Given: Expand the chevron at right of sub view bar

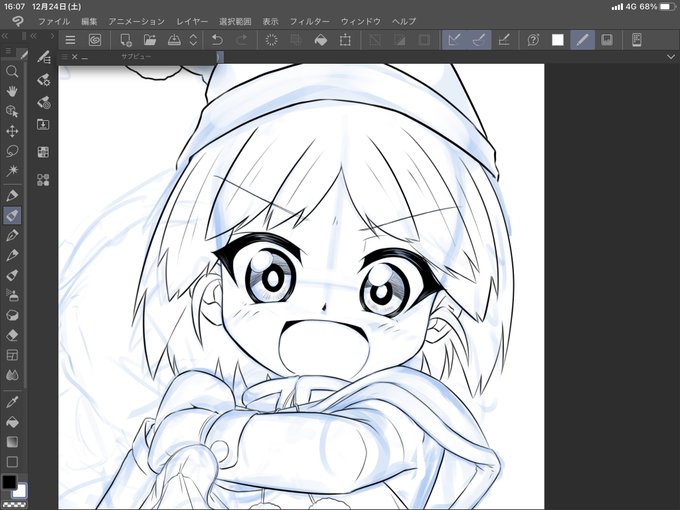Looking at the screenshot, I should (670, 57).
